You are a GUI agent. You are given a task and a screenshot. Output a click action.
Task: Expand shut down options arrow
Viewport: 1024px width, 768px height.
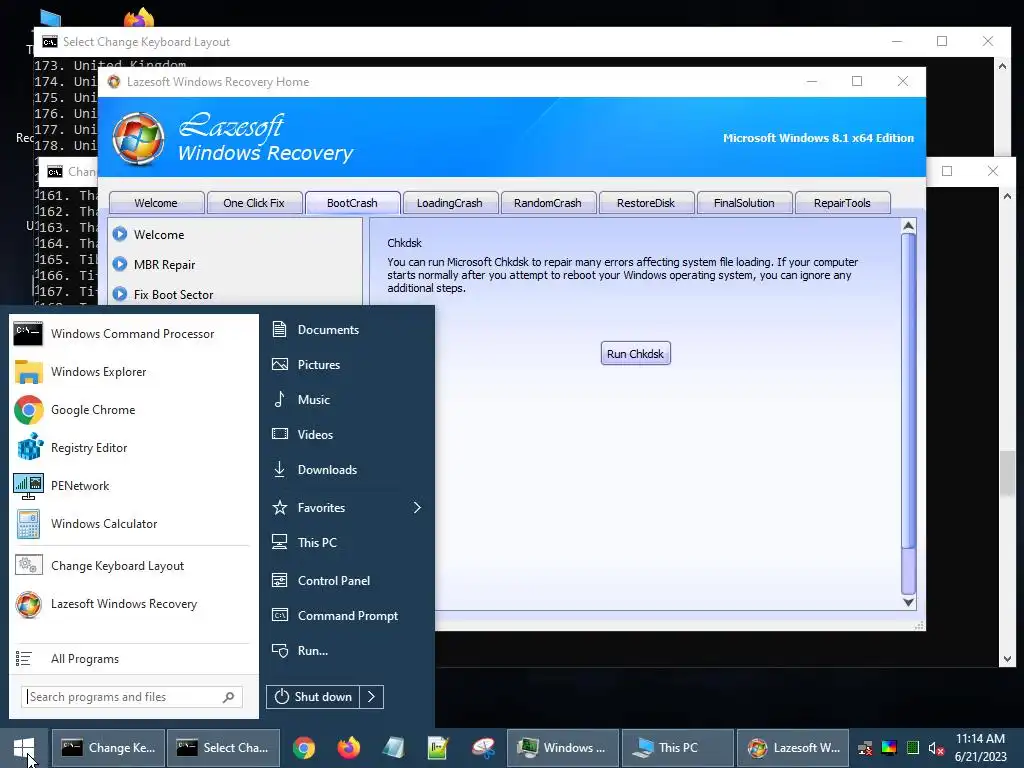click(372, 697)
